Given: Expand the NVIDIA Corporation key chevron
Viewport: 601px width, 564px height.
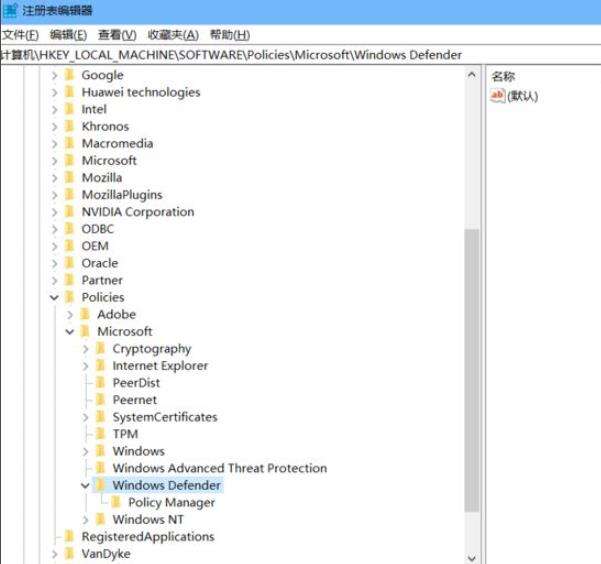Looking at the screenshot, I should (x=54, y=212).
